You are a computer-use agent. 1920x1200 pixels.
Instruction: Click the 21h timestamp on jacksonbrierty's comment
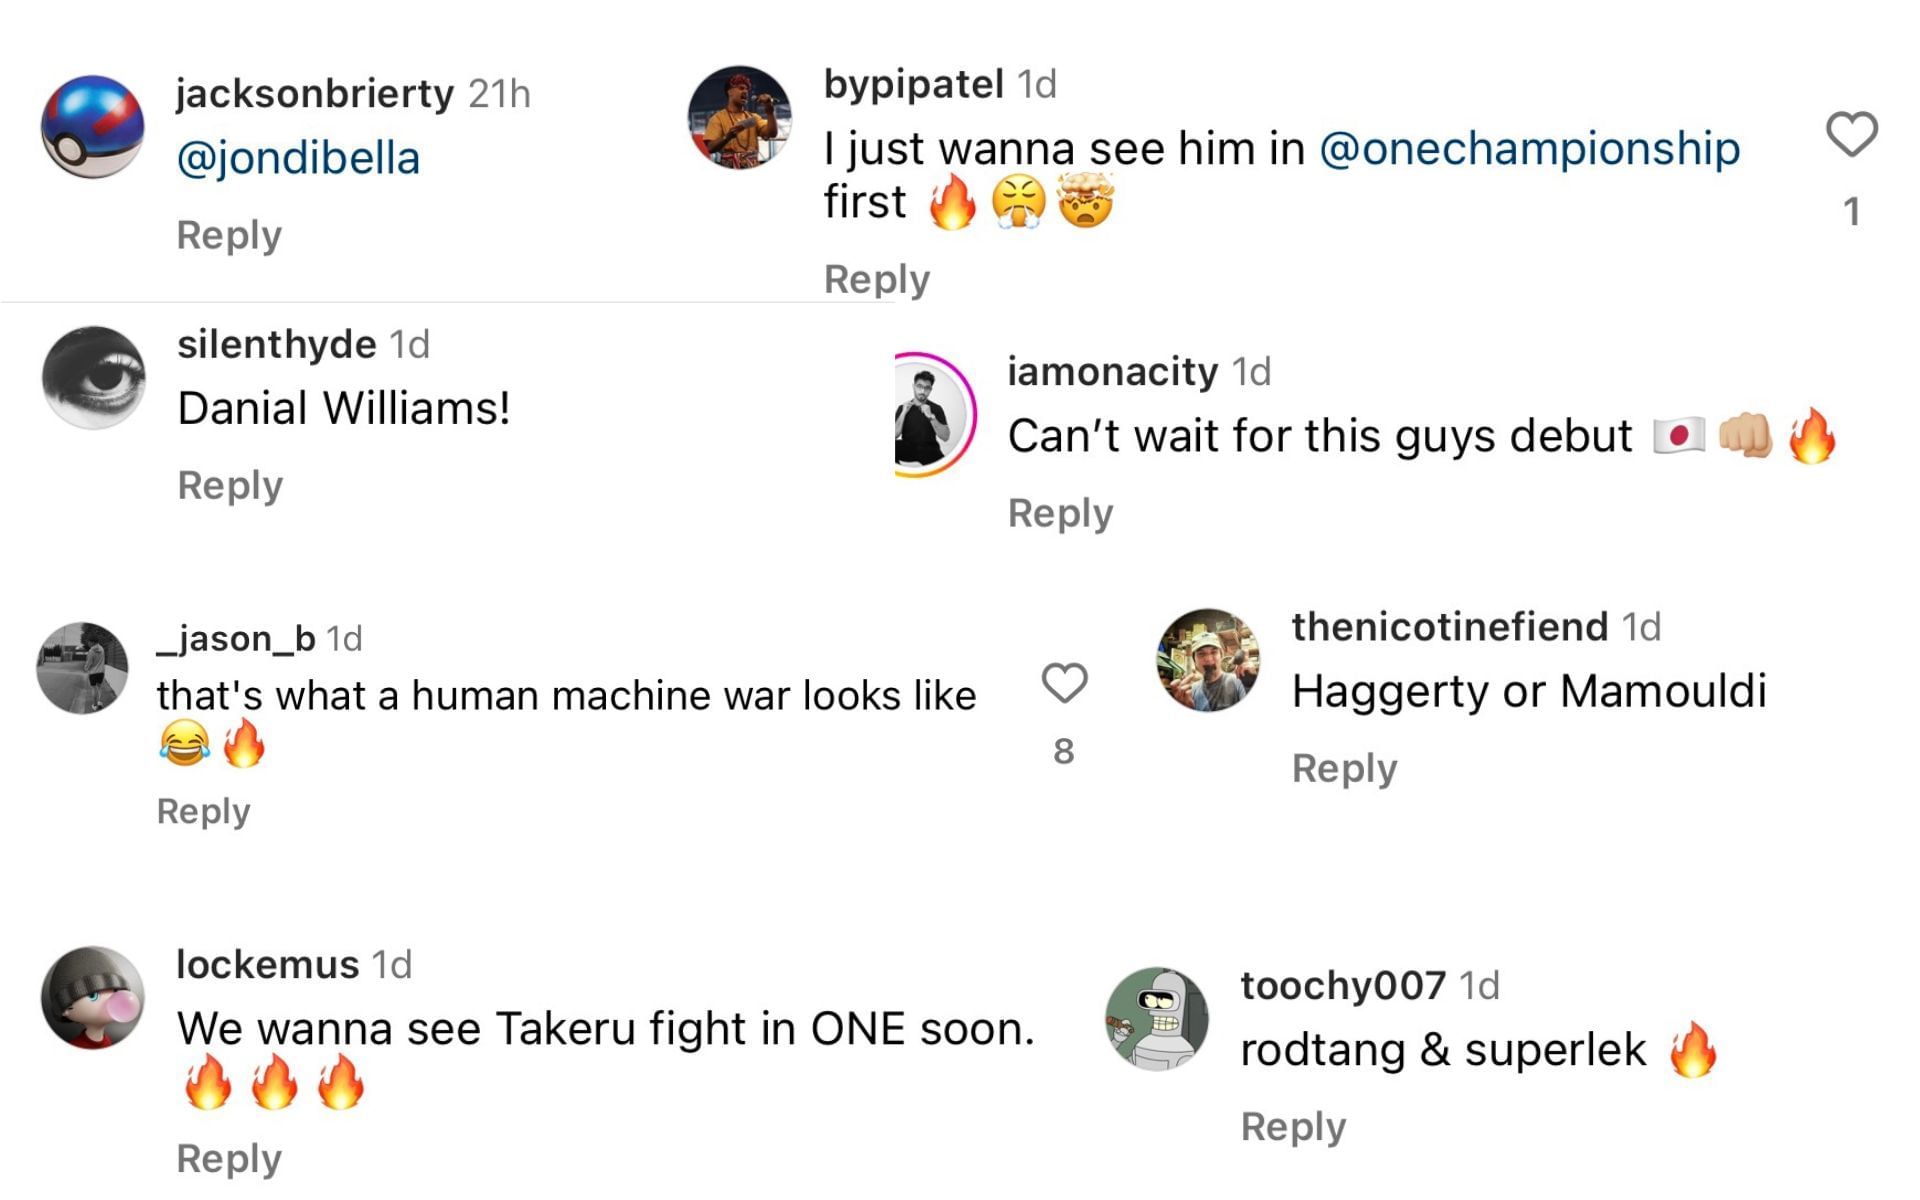(497, 94)
